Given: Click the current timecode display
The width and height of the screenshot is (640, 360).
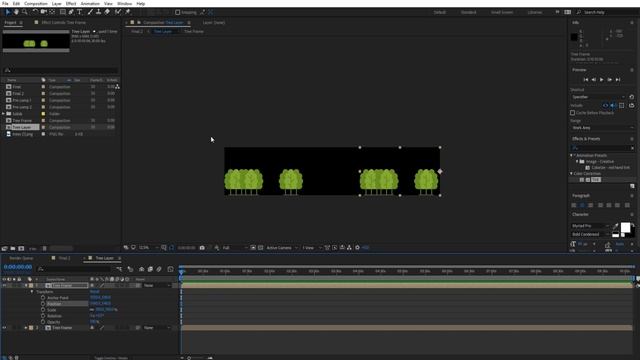Looking at the screenshot, I should pos(18,267).
